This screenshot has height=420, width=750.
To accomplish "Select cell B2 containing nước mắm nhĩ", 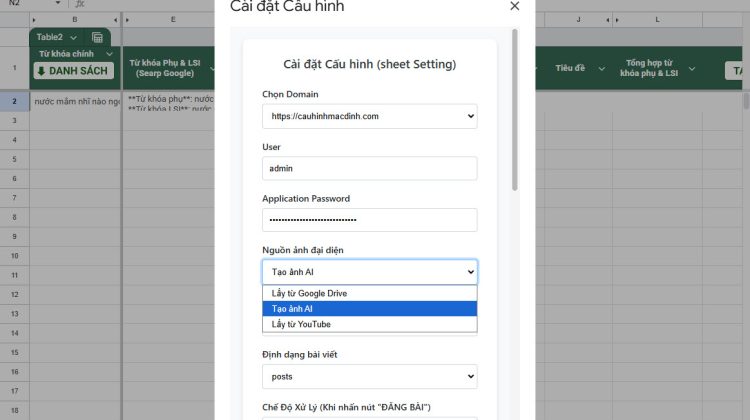I will point(74,102).
